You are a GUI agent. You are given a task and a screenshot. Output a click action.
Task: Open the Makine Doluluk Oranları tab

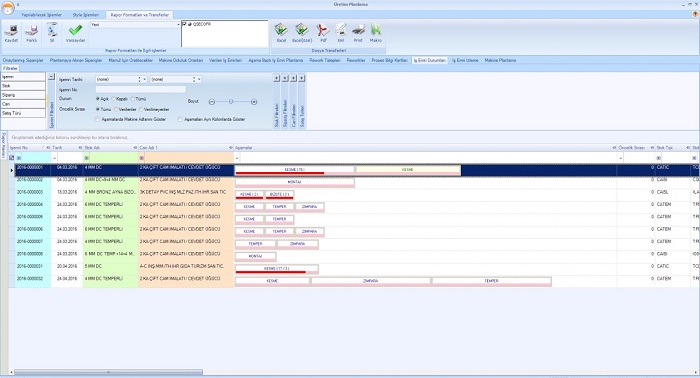point(181,60)
